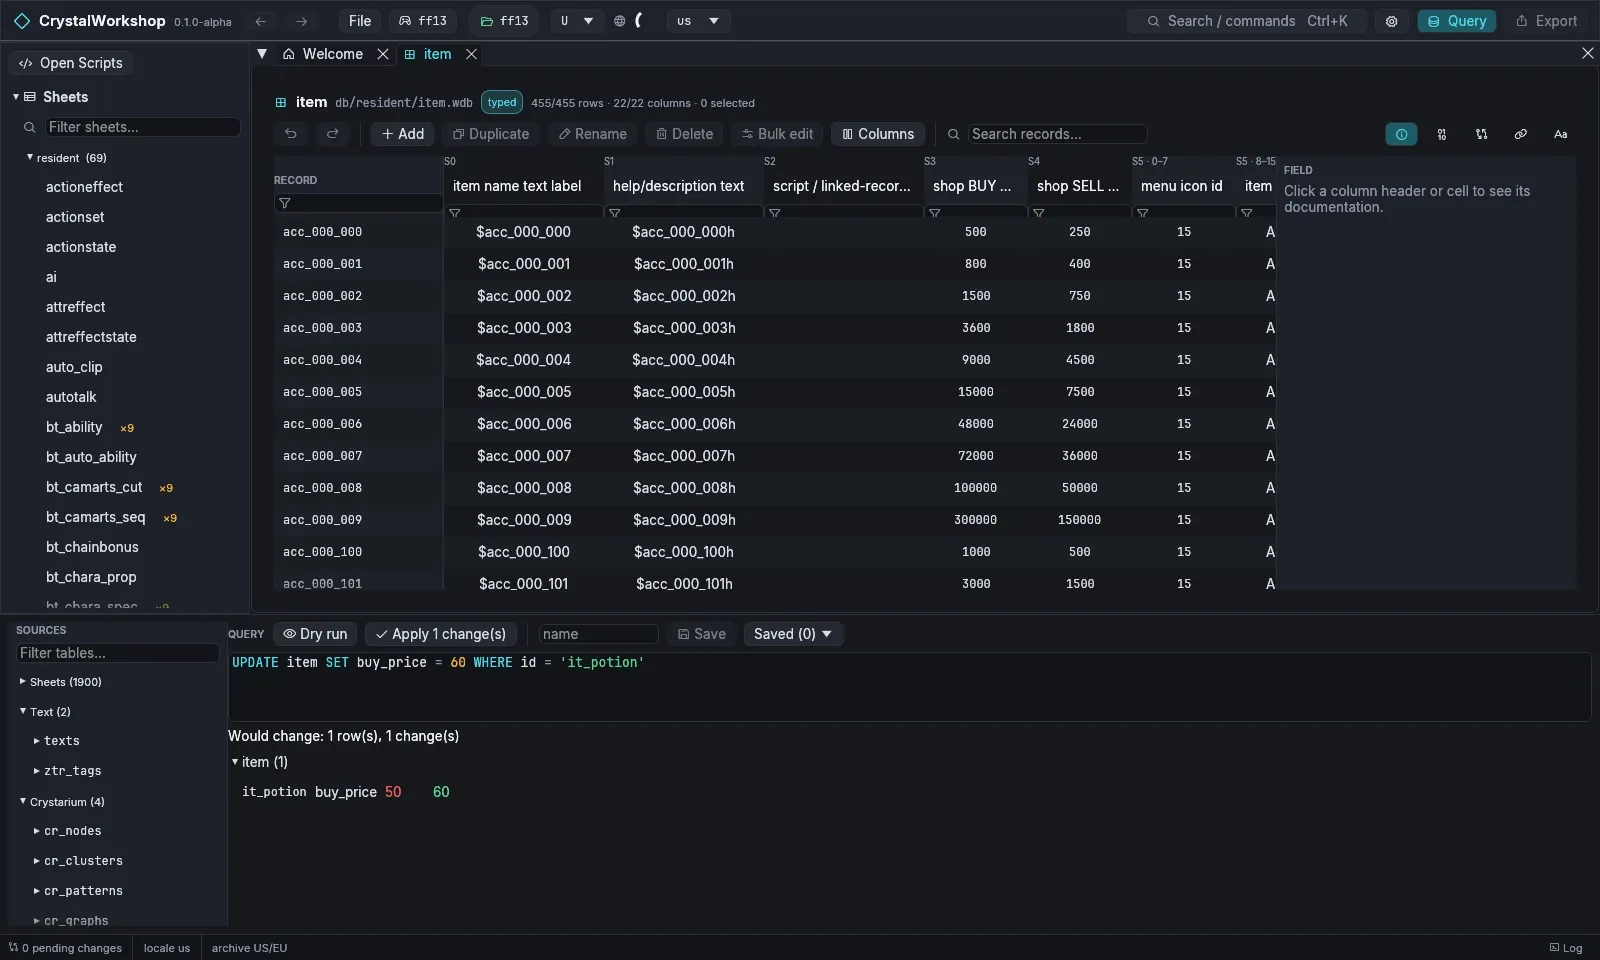Collapse the resident (69) tree group
Image resolution: width=1600 pixels, height=960 pixels.
point(29,157)
